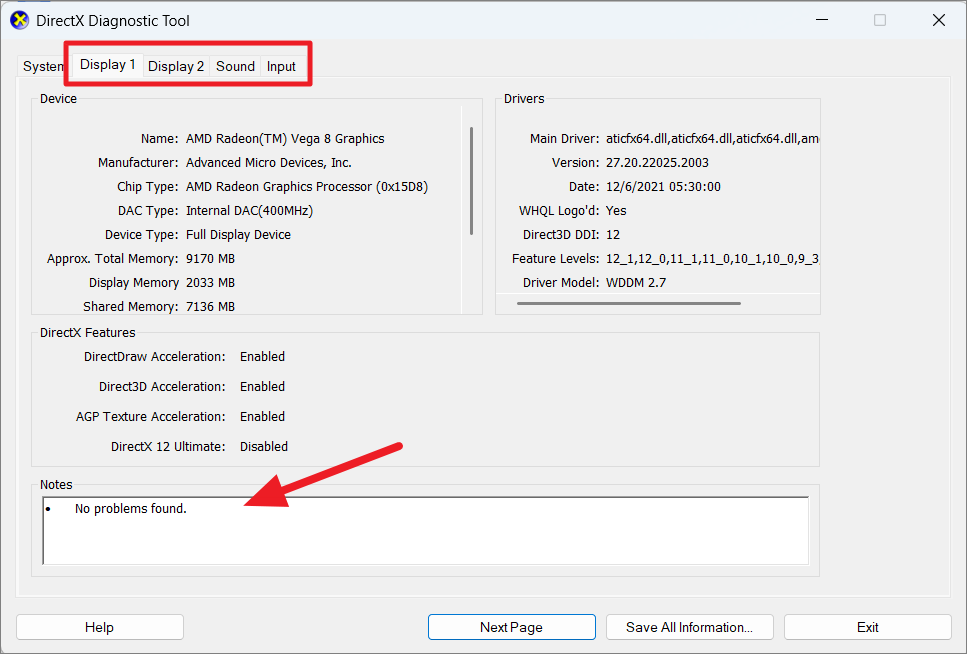Viewport: 967px width, 654px height.
Task: Click Save All Information button
Action: tap(689, 627)
